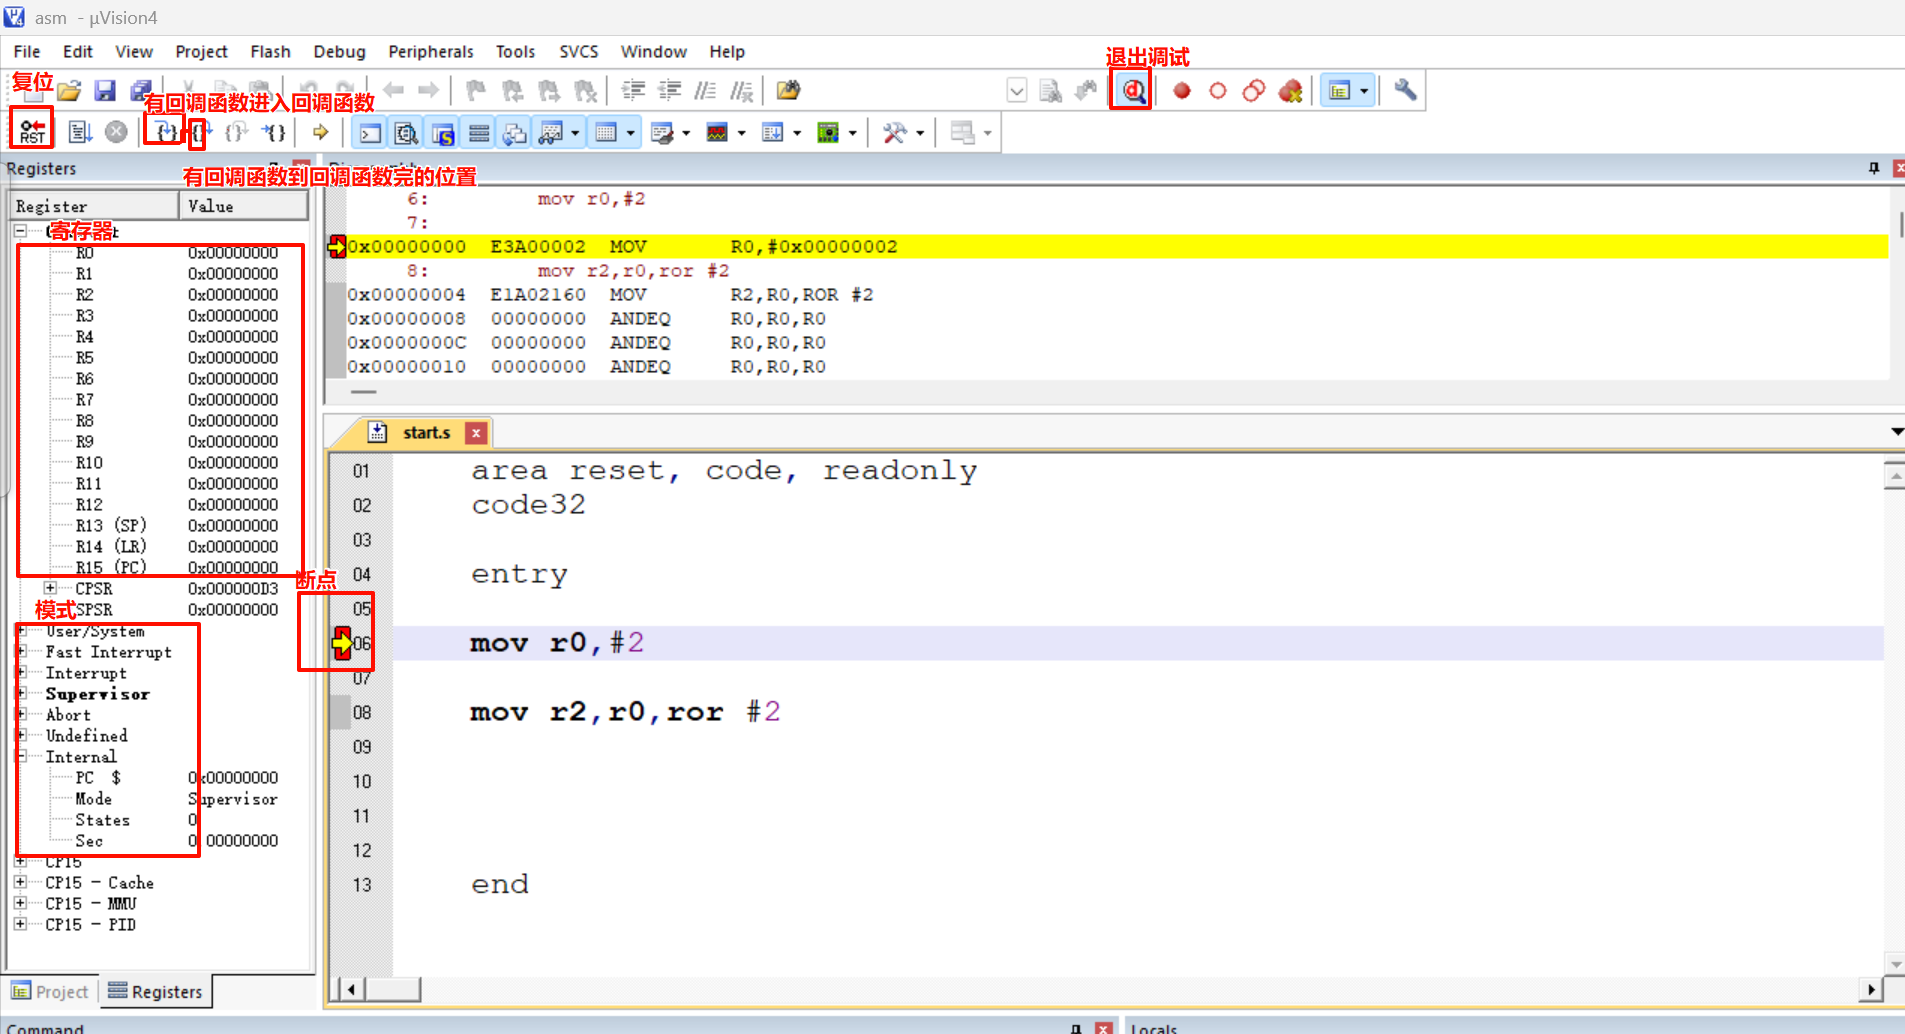Open the Trace windows icon
This screenshot has width=1905, height=1034.
click(771, 132)
